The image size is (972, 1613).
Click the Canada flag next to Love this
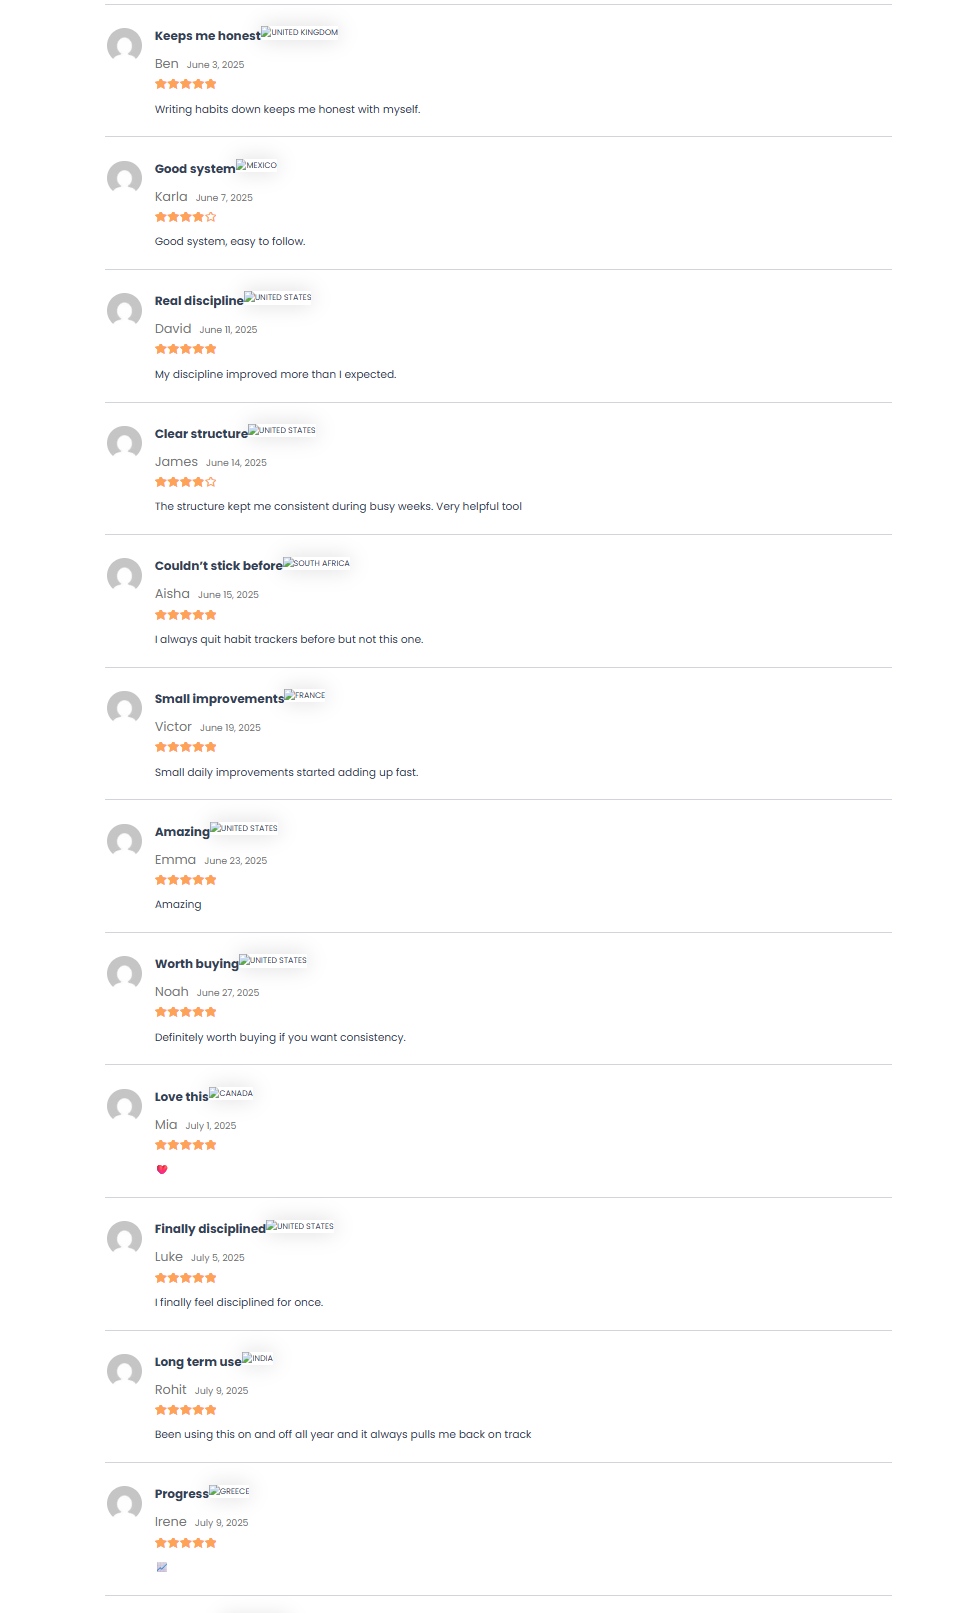coord(231,1093)
